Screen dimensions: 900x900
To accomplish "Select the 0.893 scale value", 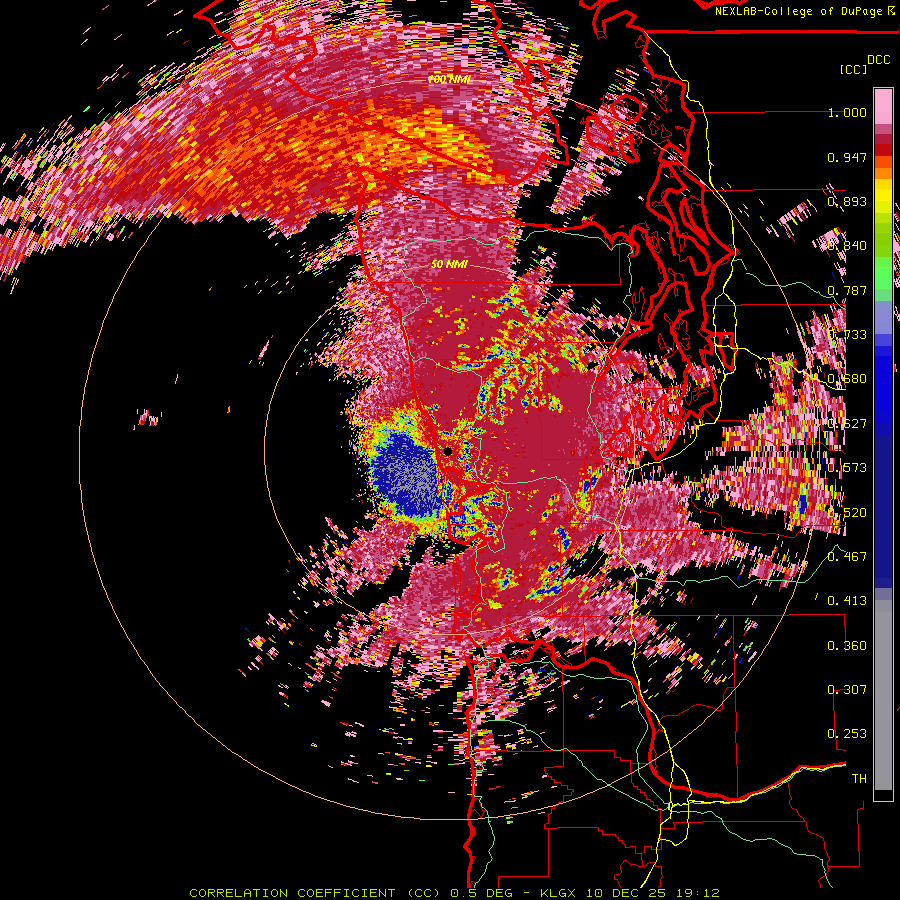I will coord(847,201).
